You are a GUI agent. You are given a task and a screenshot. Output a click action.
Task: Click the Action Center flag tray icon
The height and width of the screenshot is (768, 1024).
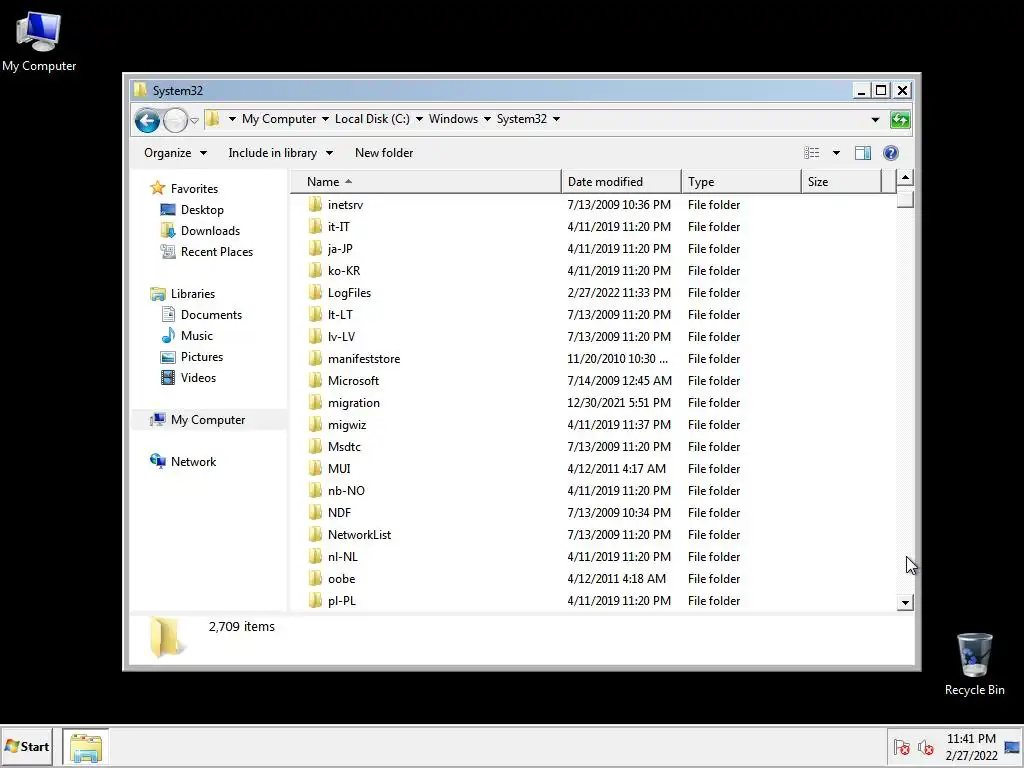point(902,747)
